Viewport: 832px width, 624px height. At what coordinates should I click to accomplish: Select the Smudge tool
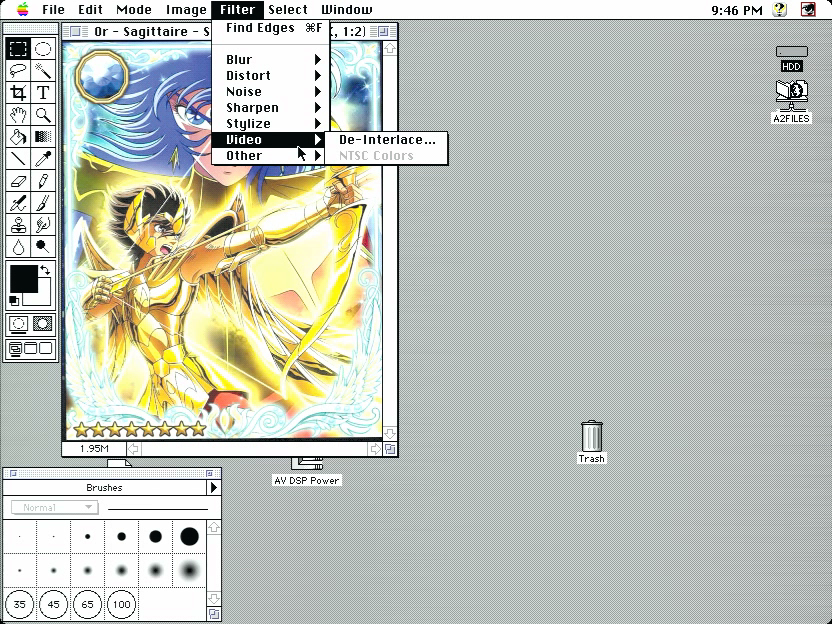point(43,225)
